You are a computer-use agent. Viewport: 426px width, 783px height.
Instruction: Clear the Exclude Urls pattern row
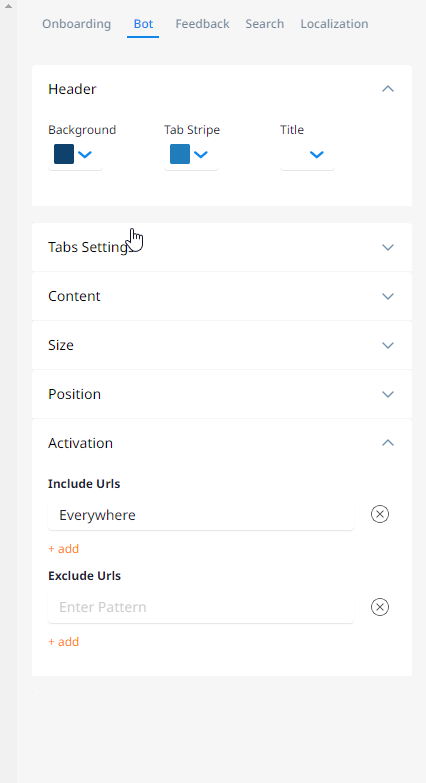(380, 607)
